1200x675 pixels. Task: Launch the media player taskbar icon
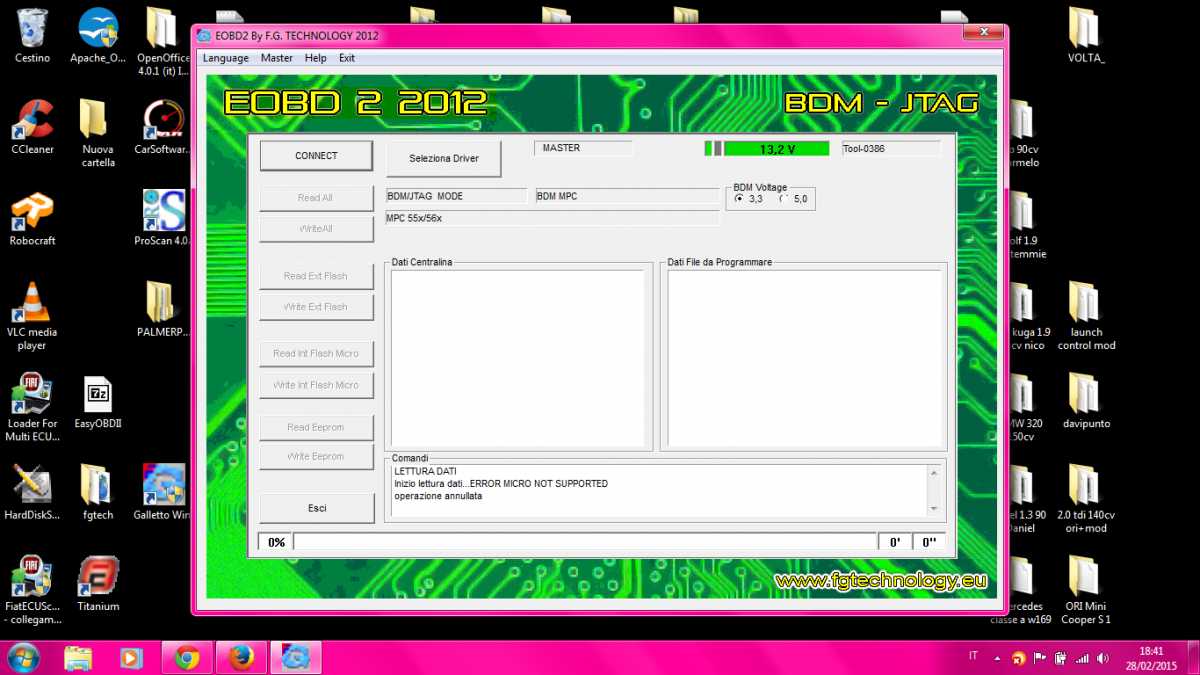[x=130, y=657]
